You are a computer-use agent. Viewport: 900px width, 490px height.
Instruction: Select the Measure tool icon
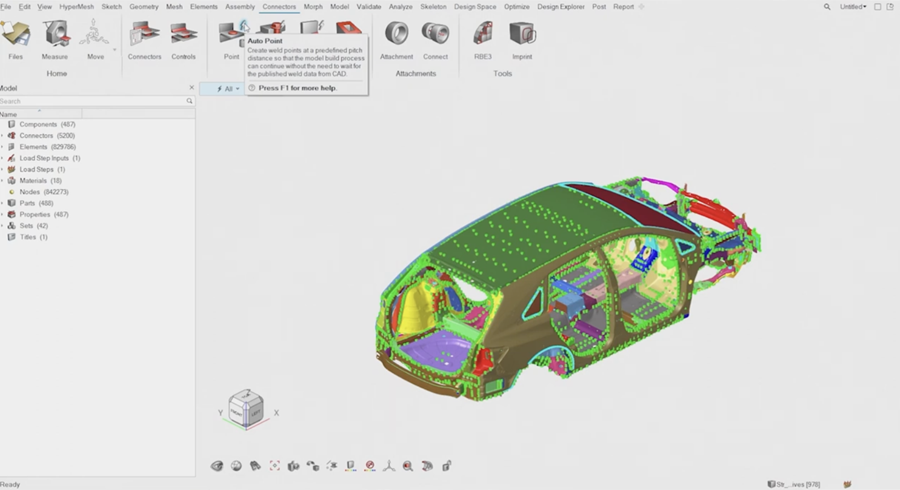[x=55, y=34]
